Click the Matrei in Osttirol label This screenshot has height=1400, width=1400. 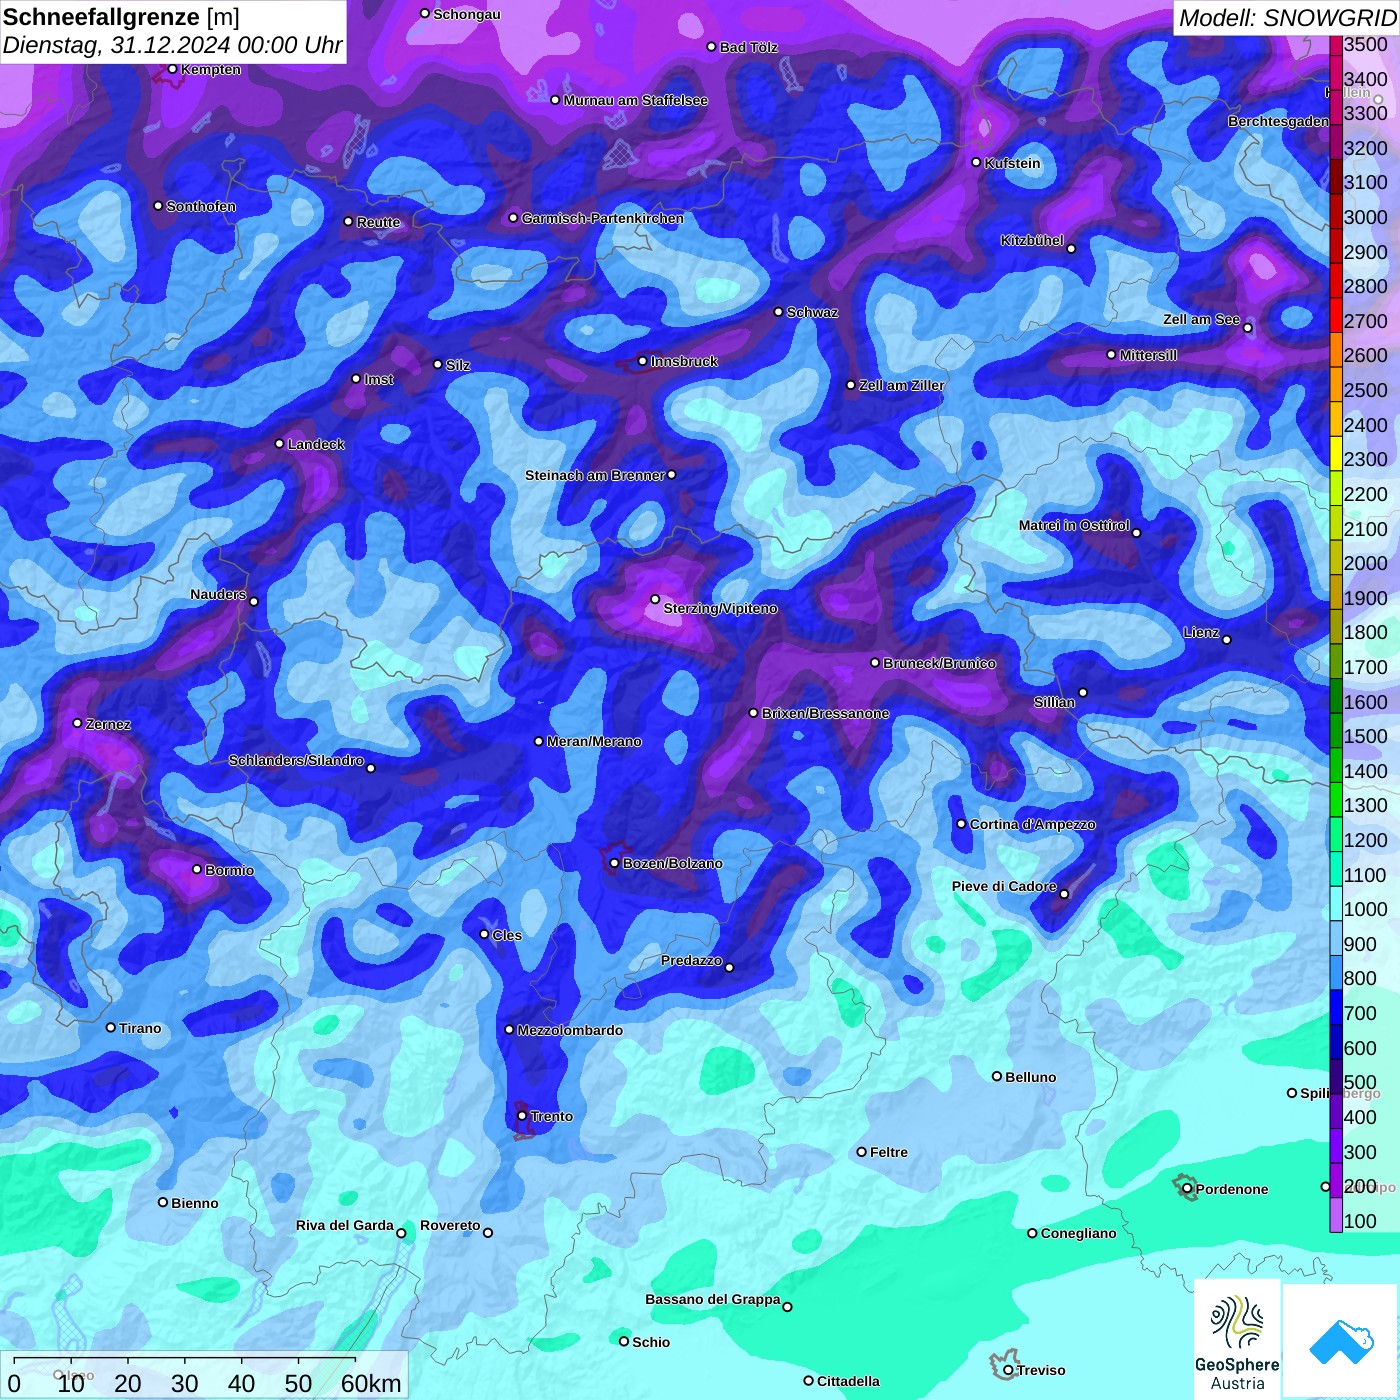[x=1074, y=525]
